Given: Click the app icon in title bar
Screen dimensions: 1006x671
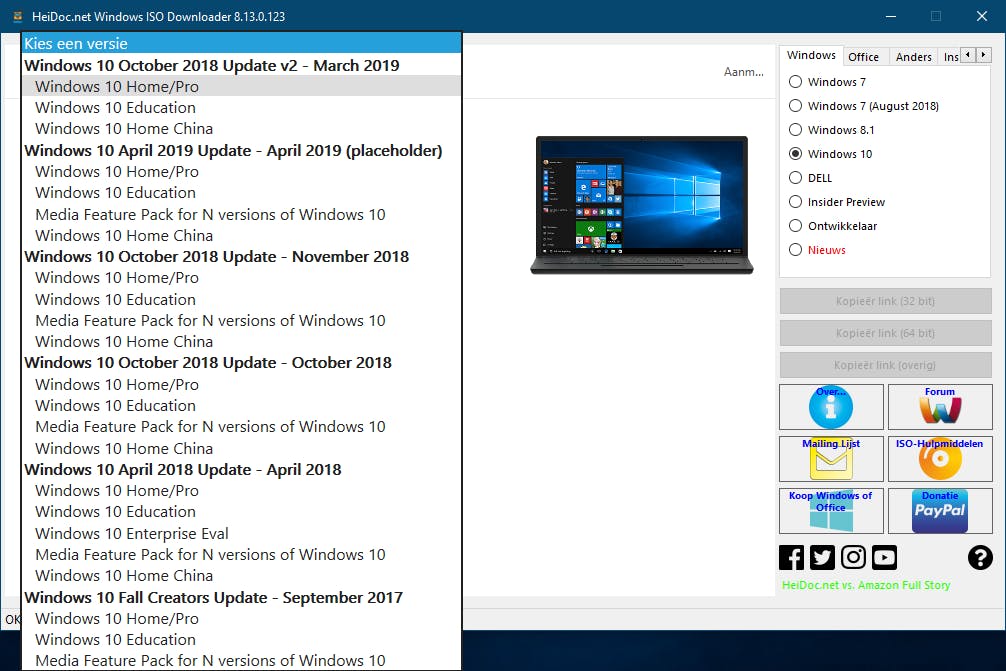Looking at the screenshot, I should click(18, 17).
